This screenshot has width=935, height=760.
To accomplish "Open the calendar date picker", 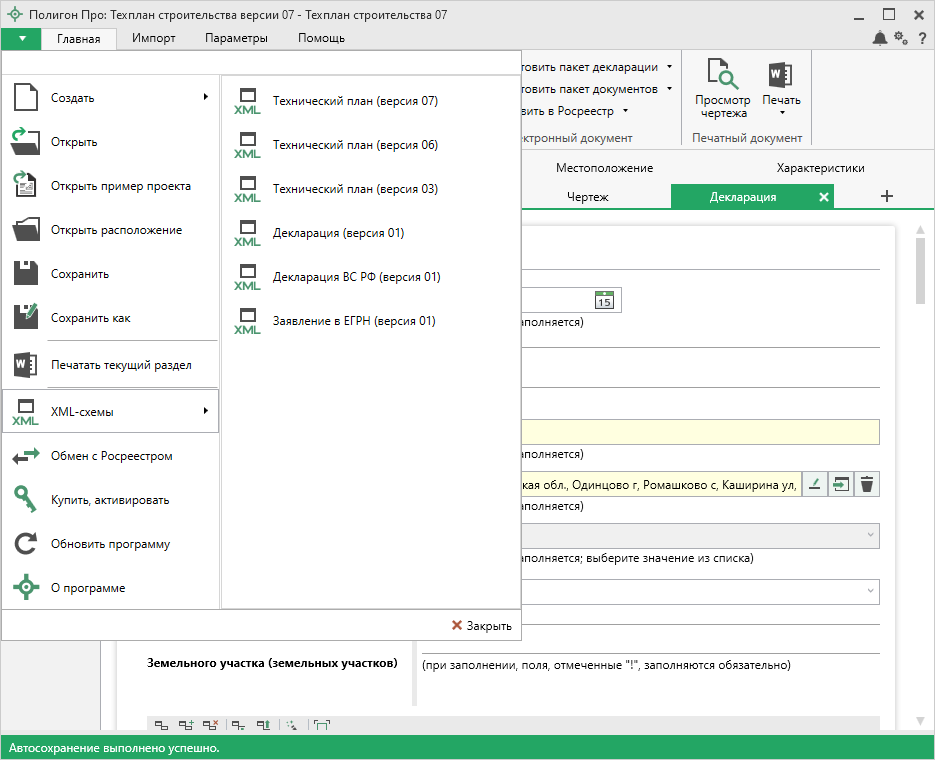I will (604, 300).
